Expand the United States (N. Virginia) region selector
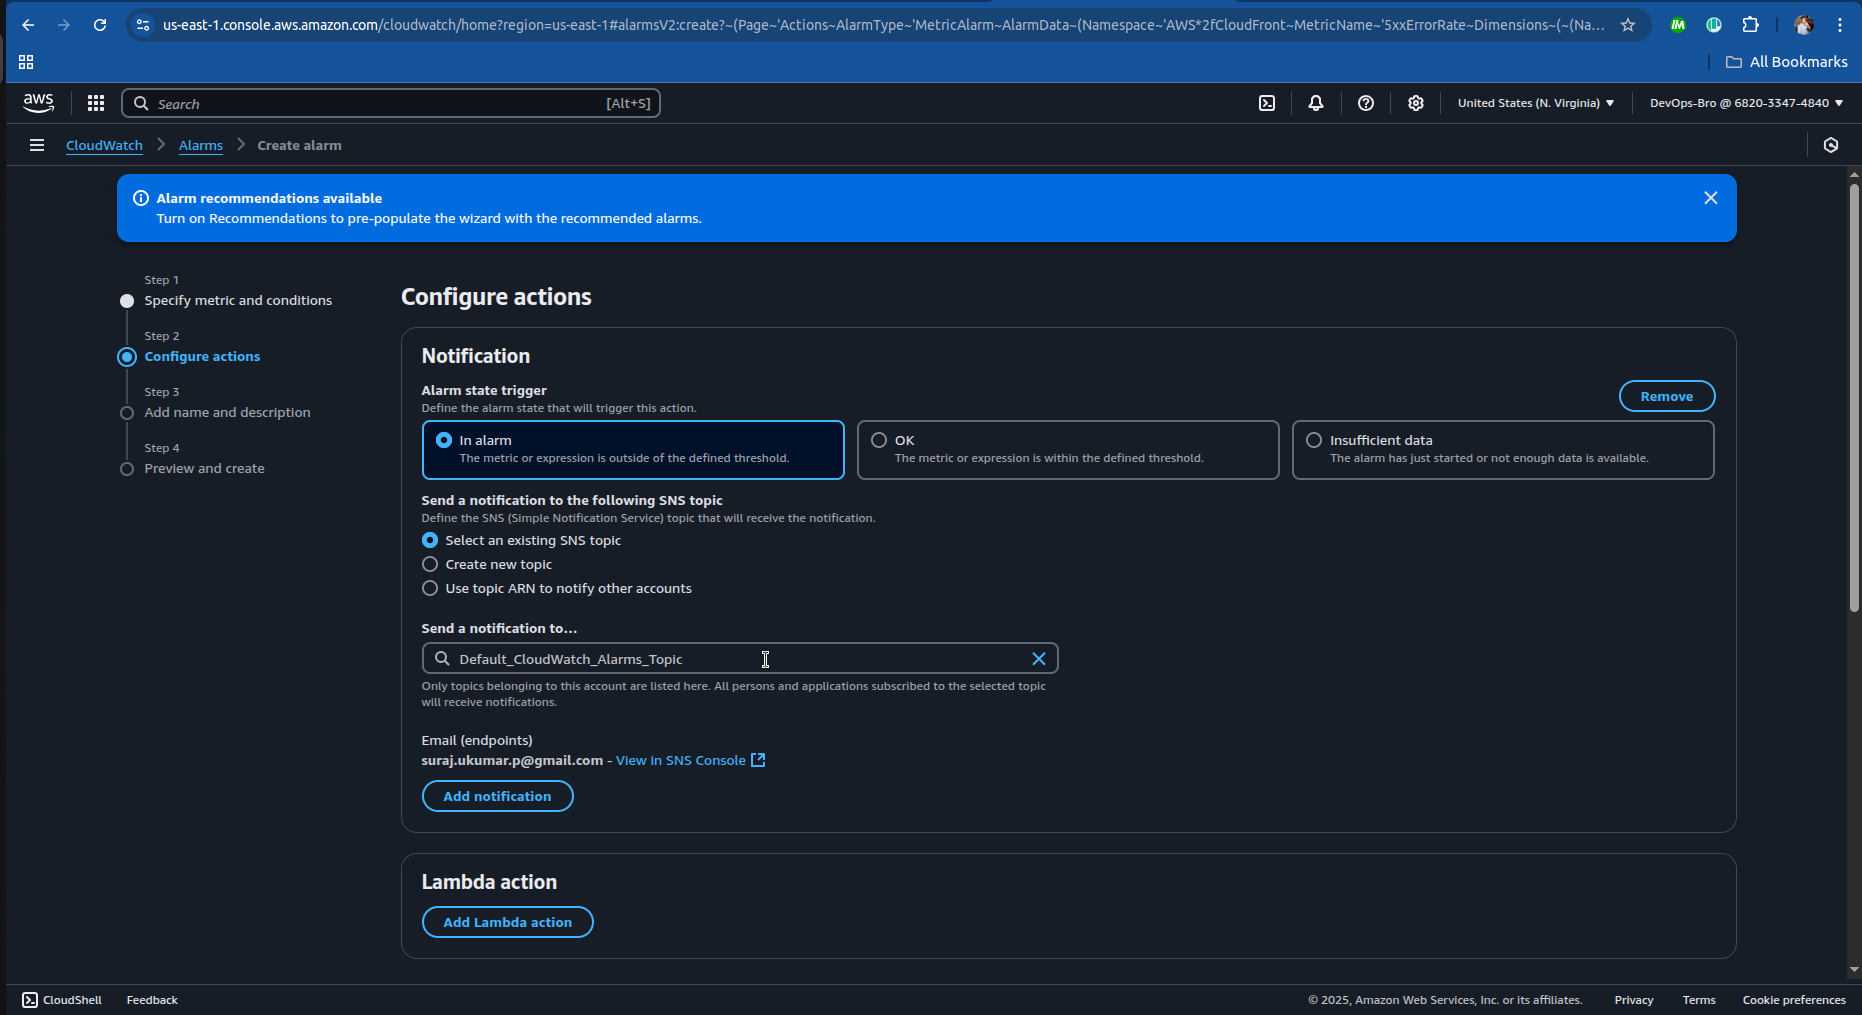The image size is (1862, 1015). click(x=1536, y=103)
